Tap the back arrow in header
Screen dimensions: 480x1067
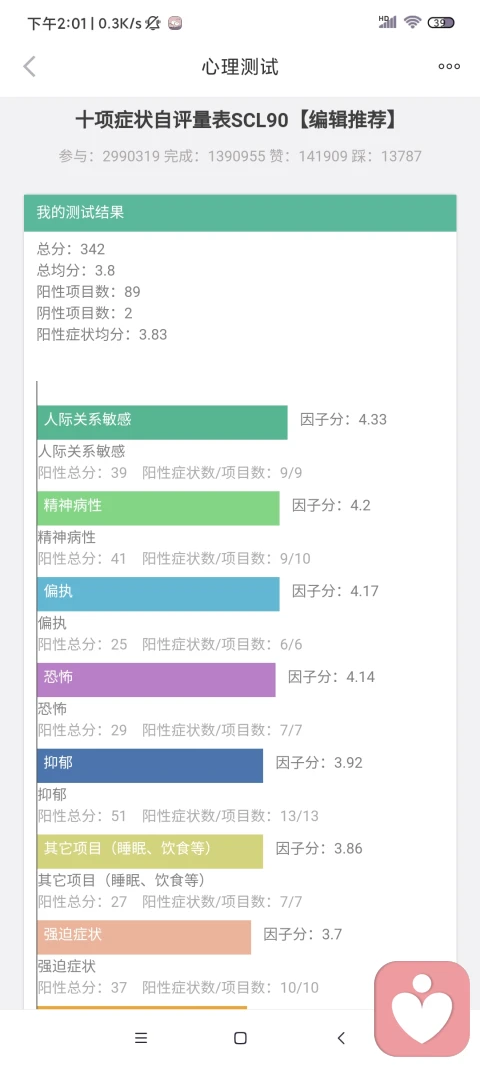(x=29, y=67)
